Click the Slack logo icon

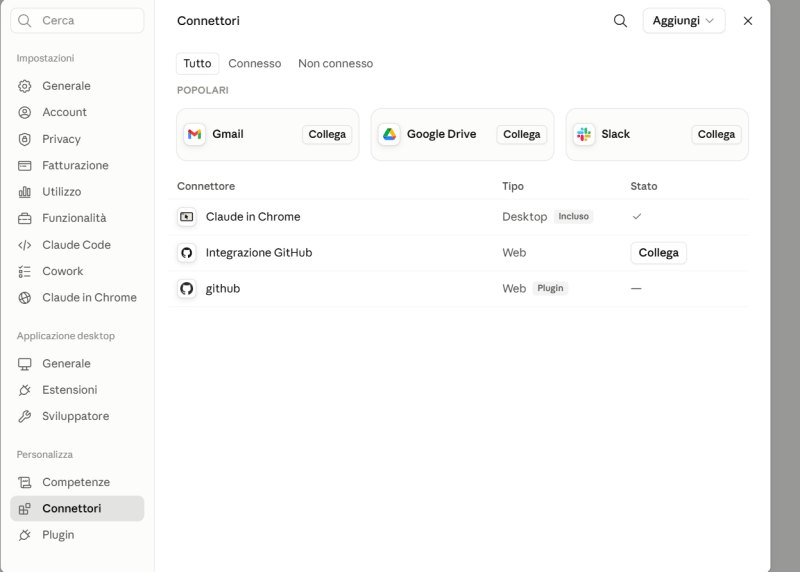tap(584, 134)
